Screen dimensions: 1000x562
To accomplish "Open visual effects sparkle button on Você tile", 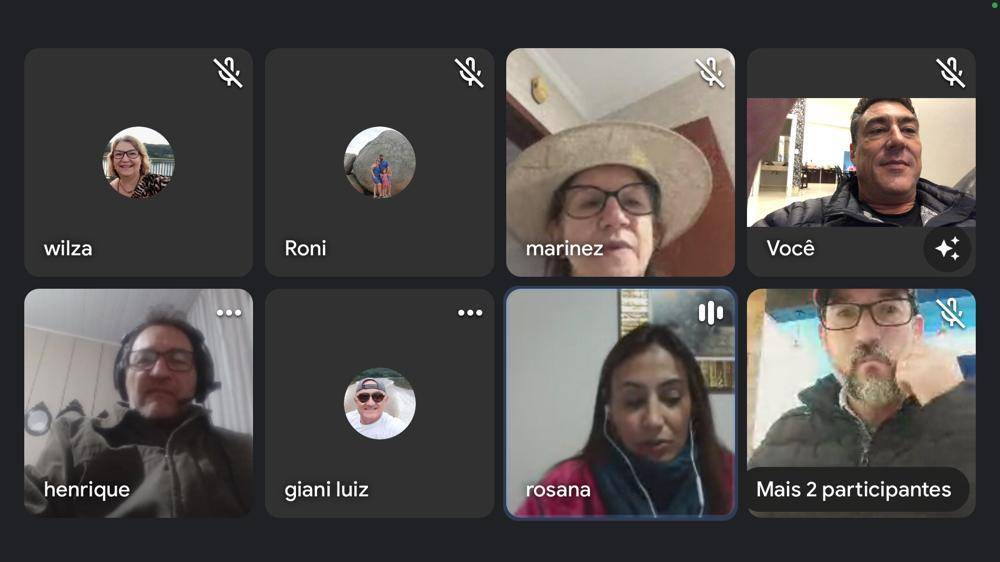I will pos(948,248).
